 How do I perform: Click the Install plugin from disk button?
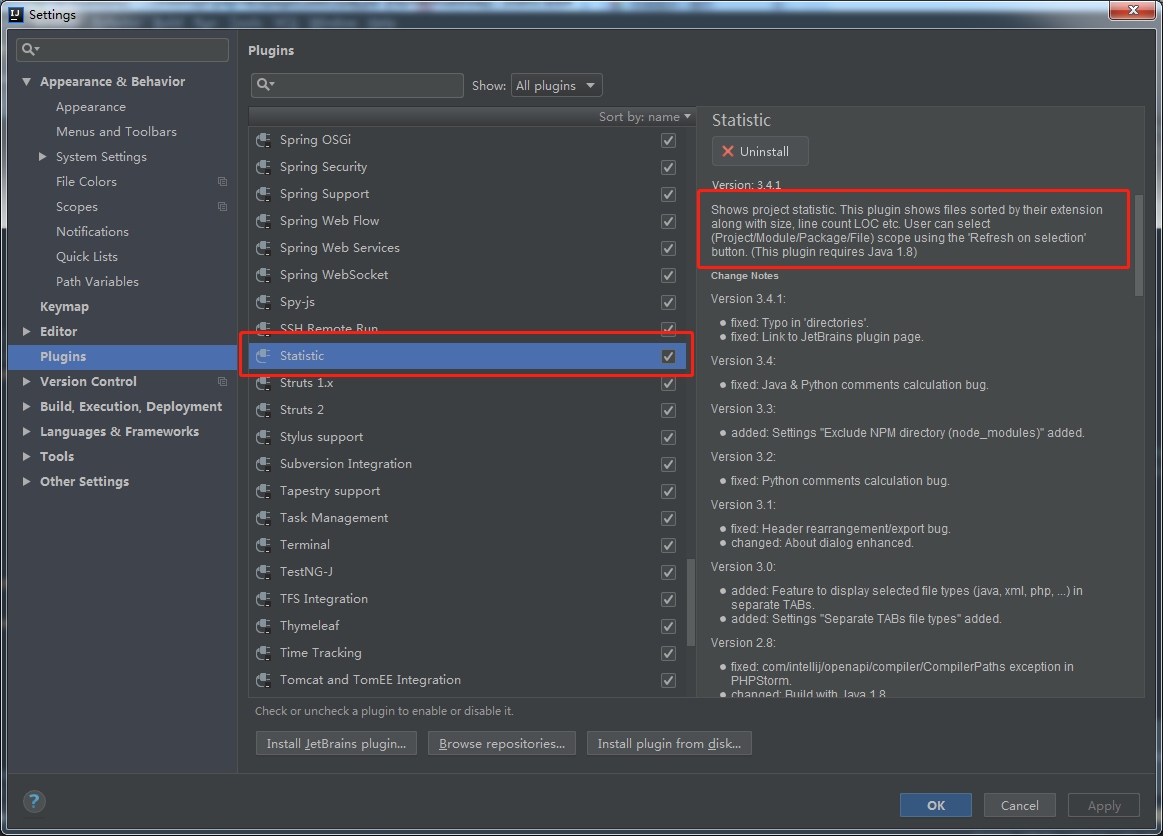(x=669, y=743)
